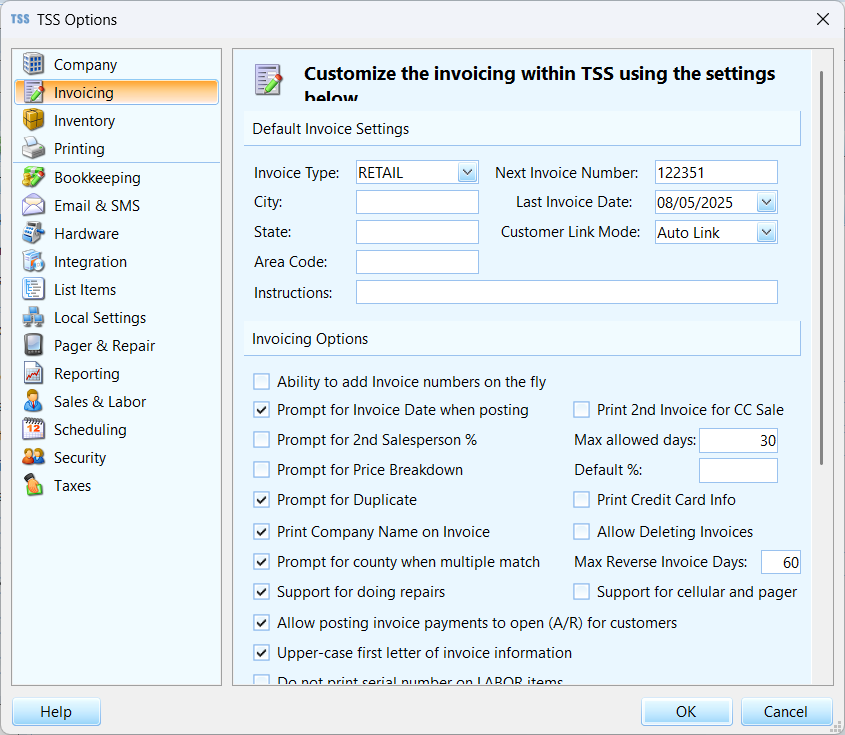Click the Inventory box icon

[33, 120]
